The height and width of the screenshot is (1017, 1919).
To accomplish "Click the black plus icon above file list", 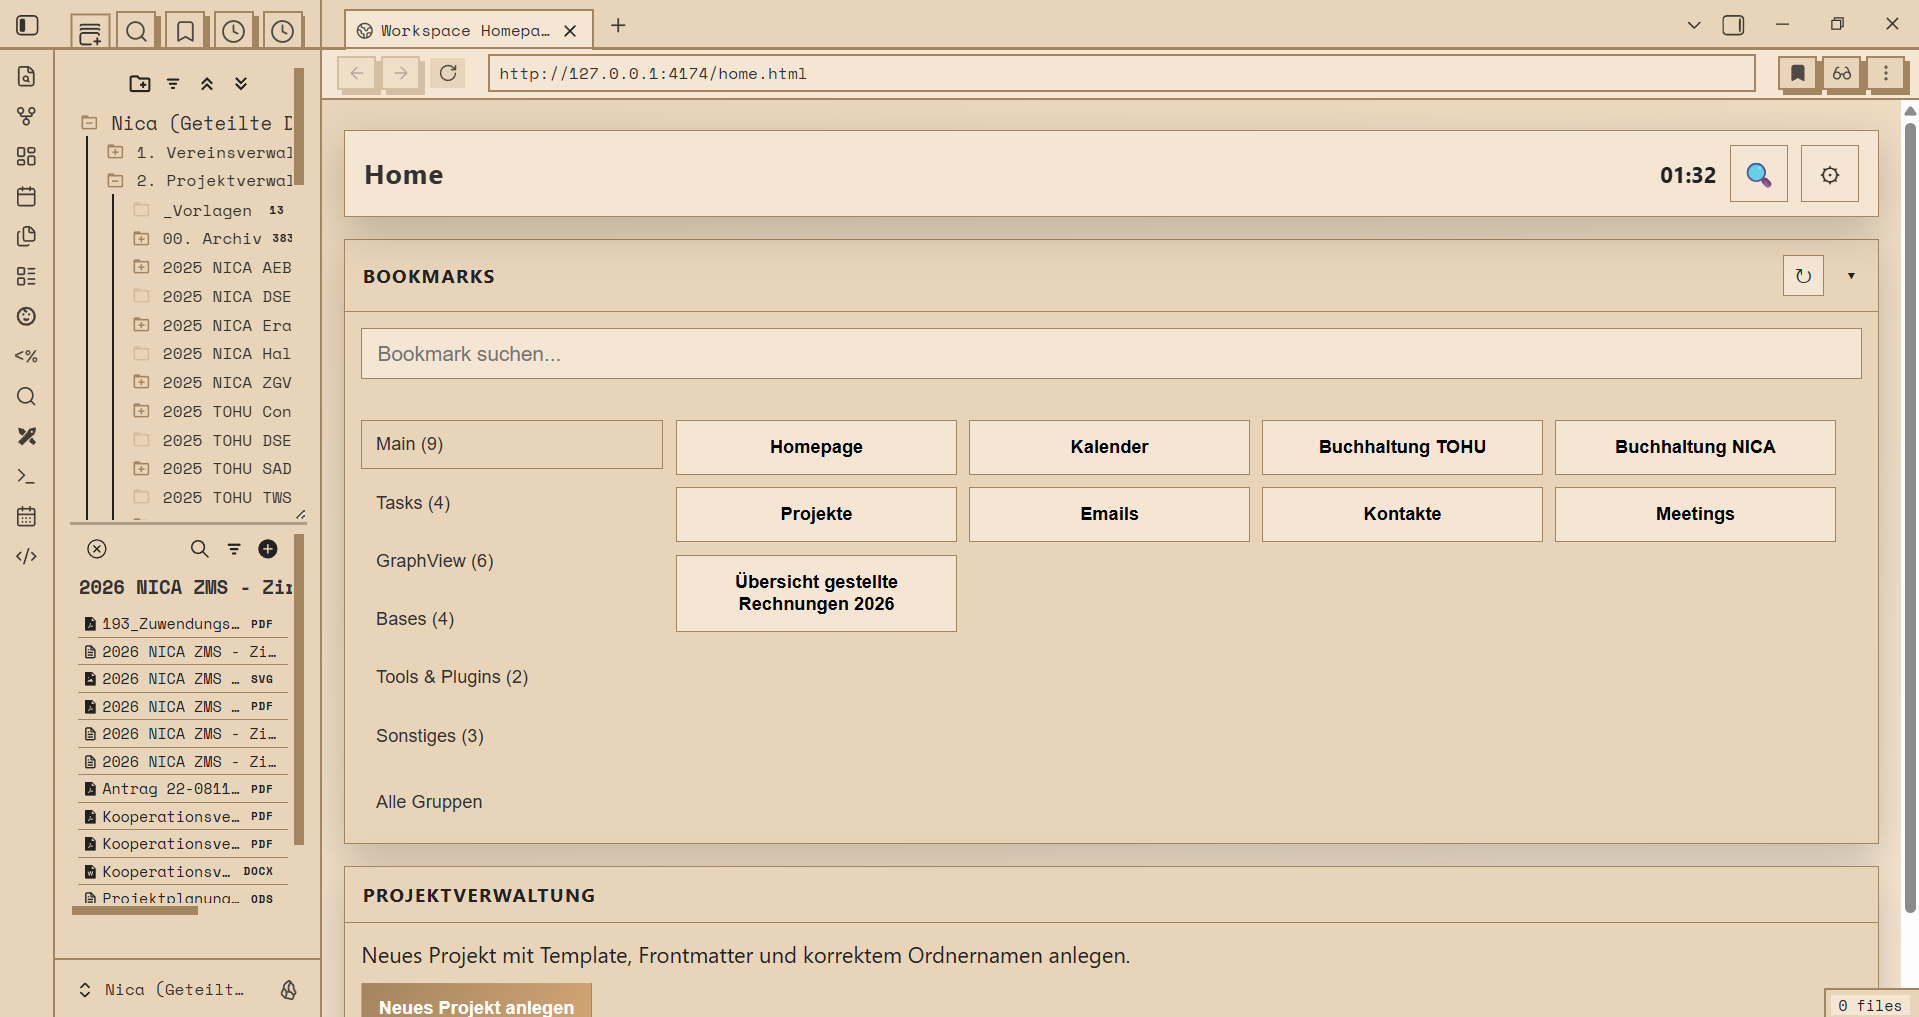I will [x=268, y=549].
